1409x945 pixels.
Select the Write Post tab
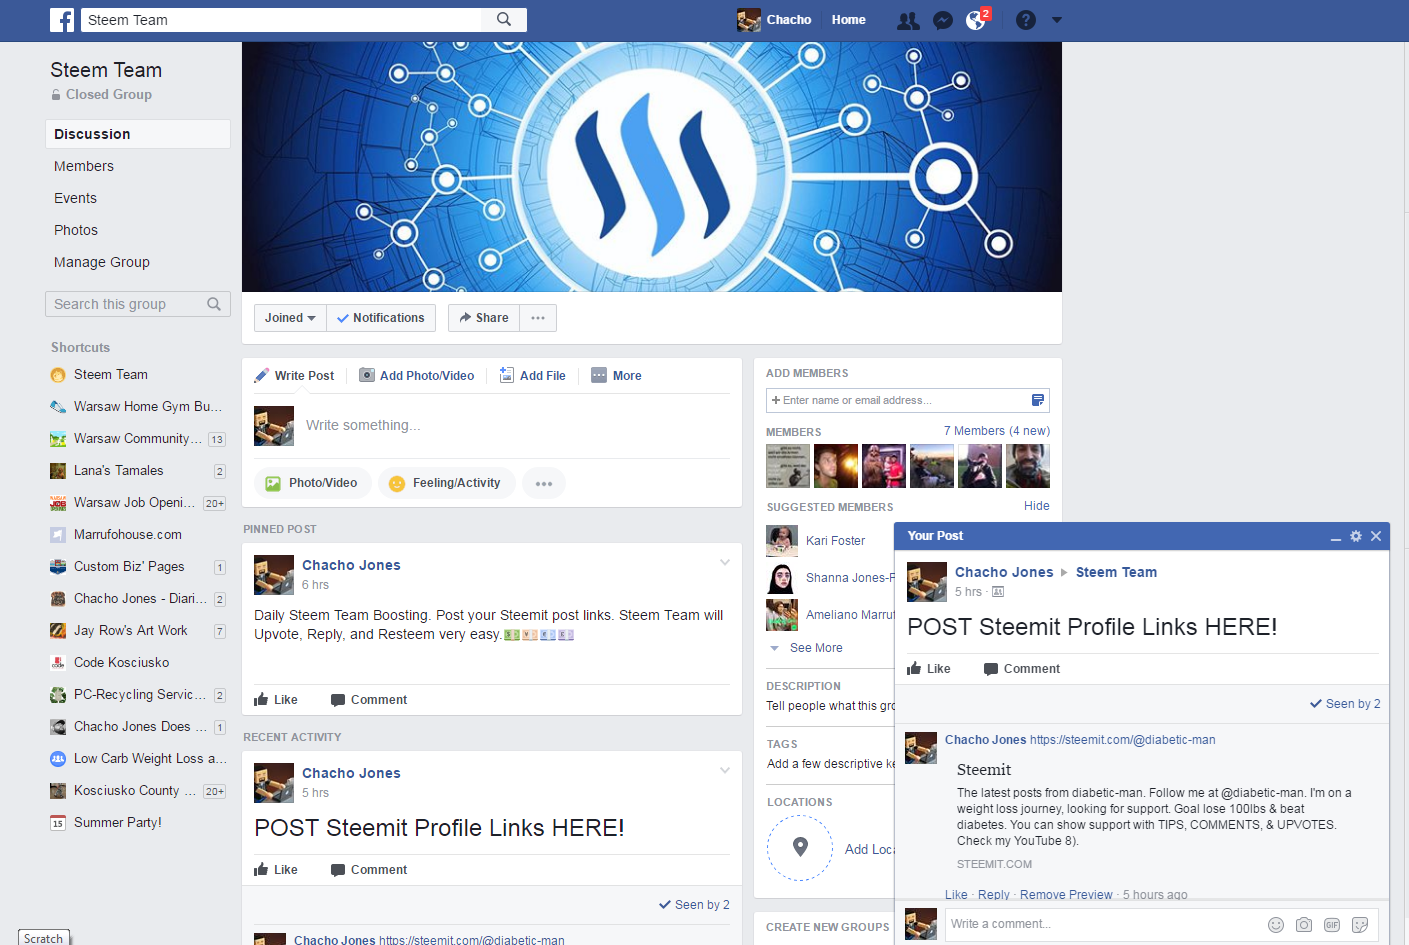coord(295,376)
